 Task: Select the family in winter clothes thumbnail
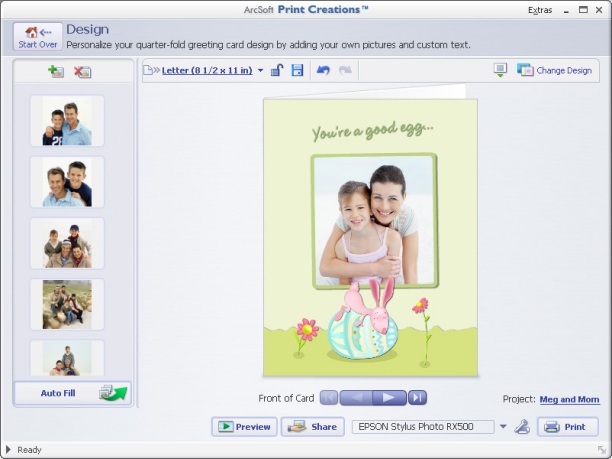pyautogui.click(x=67, y=243)
